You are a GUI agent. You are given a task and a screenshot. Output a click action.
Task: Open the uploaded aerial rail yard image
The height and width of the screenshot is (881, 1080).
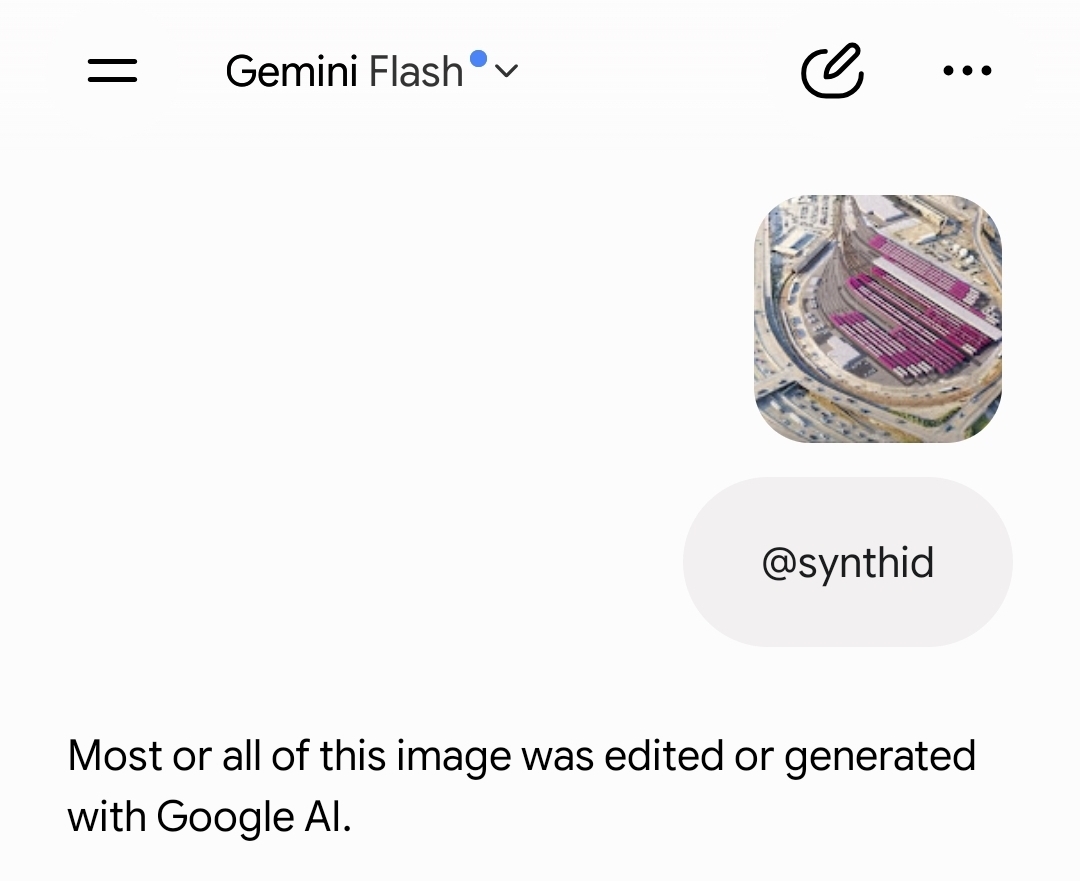[878, 319]
